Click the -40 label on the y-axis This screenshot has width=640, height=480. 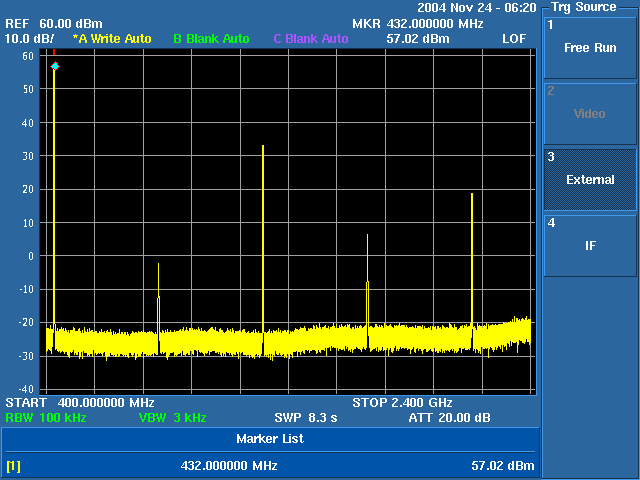pos(26,389)
